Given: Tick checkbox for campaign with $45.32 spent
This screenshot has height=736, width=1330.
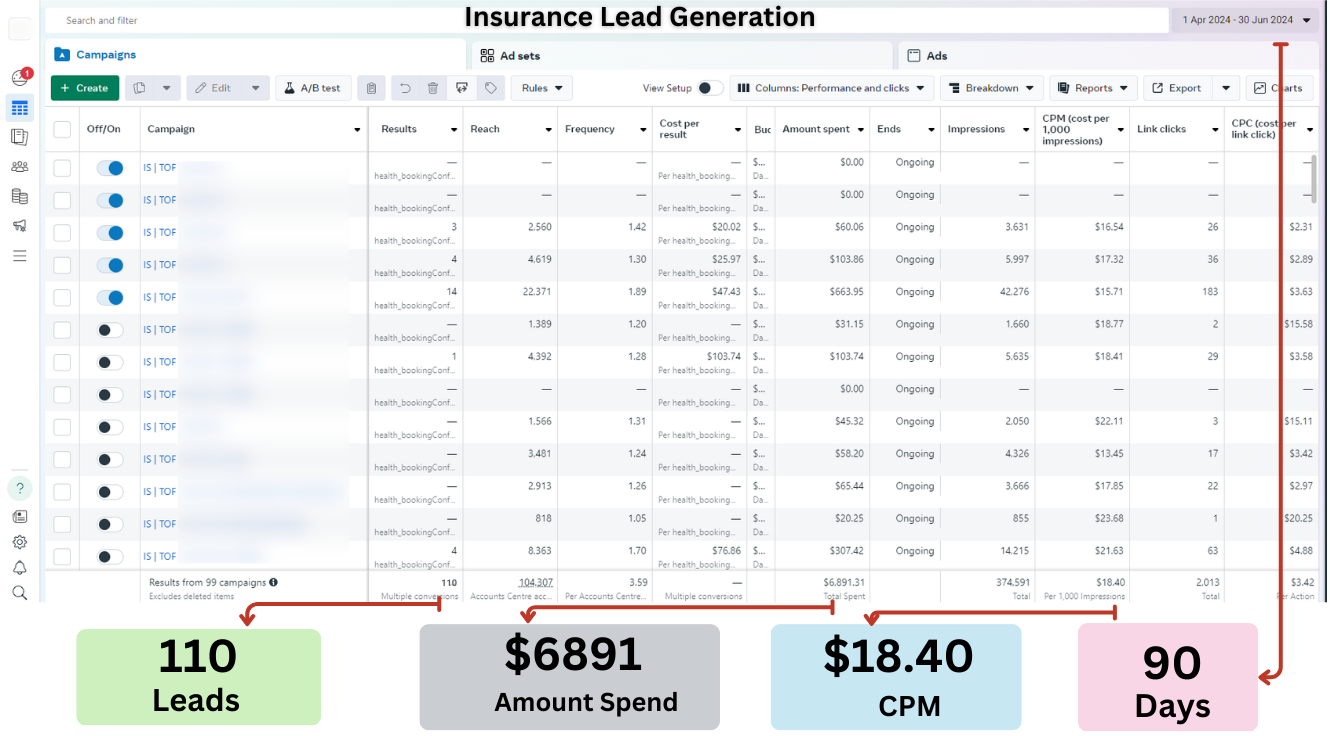Looking at the screenshot, I should tap(62, 427).
